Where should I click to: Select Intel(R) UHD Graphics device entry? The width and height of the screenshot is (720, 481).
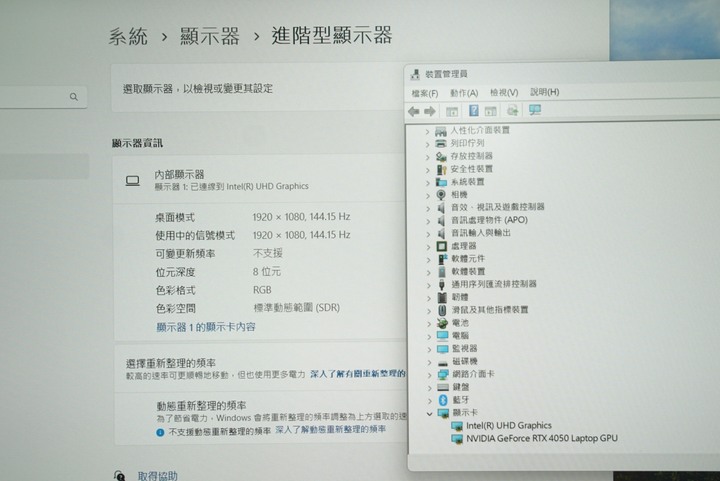pos(509,425)
